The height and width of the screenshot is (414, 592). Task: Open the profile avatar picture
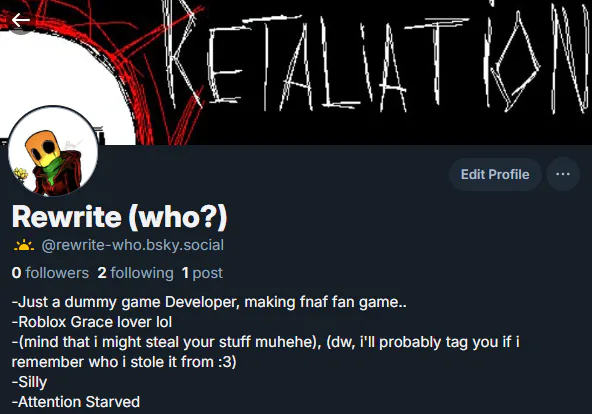coord(53,151)
